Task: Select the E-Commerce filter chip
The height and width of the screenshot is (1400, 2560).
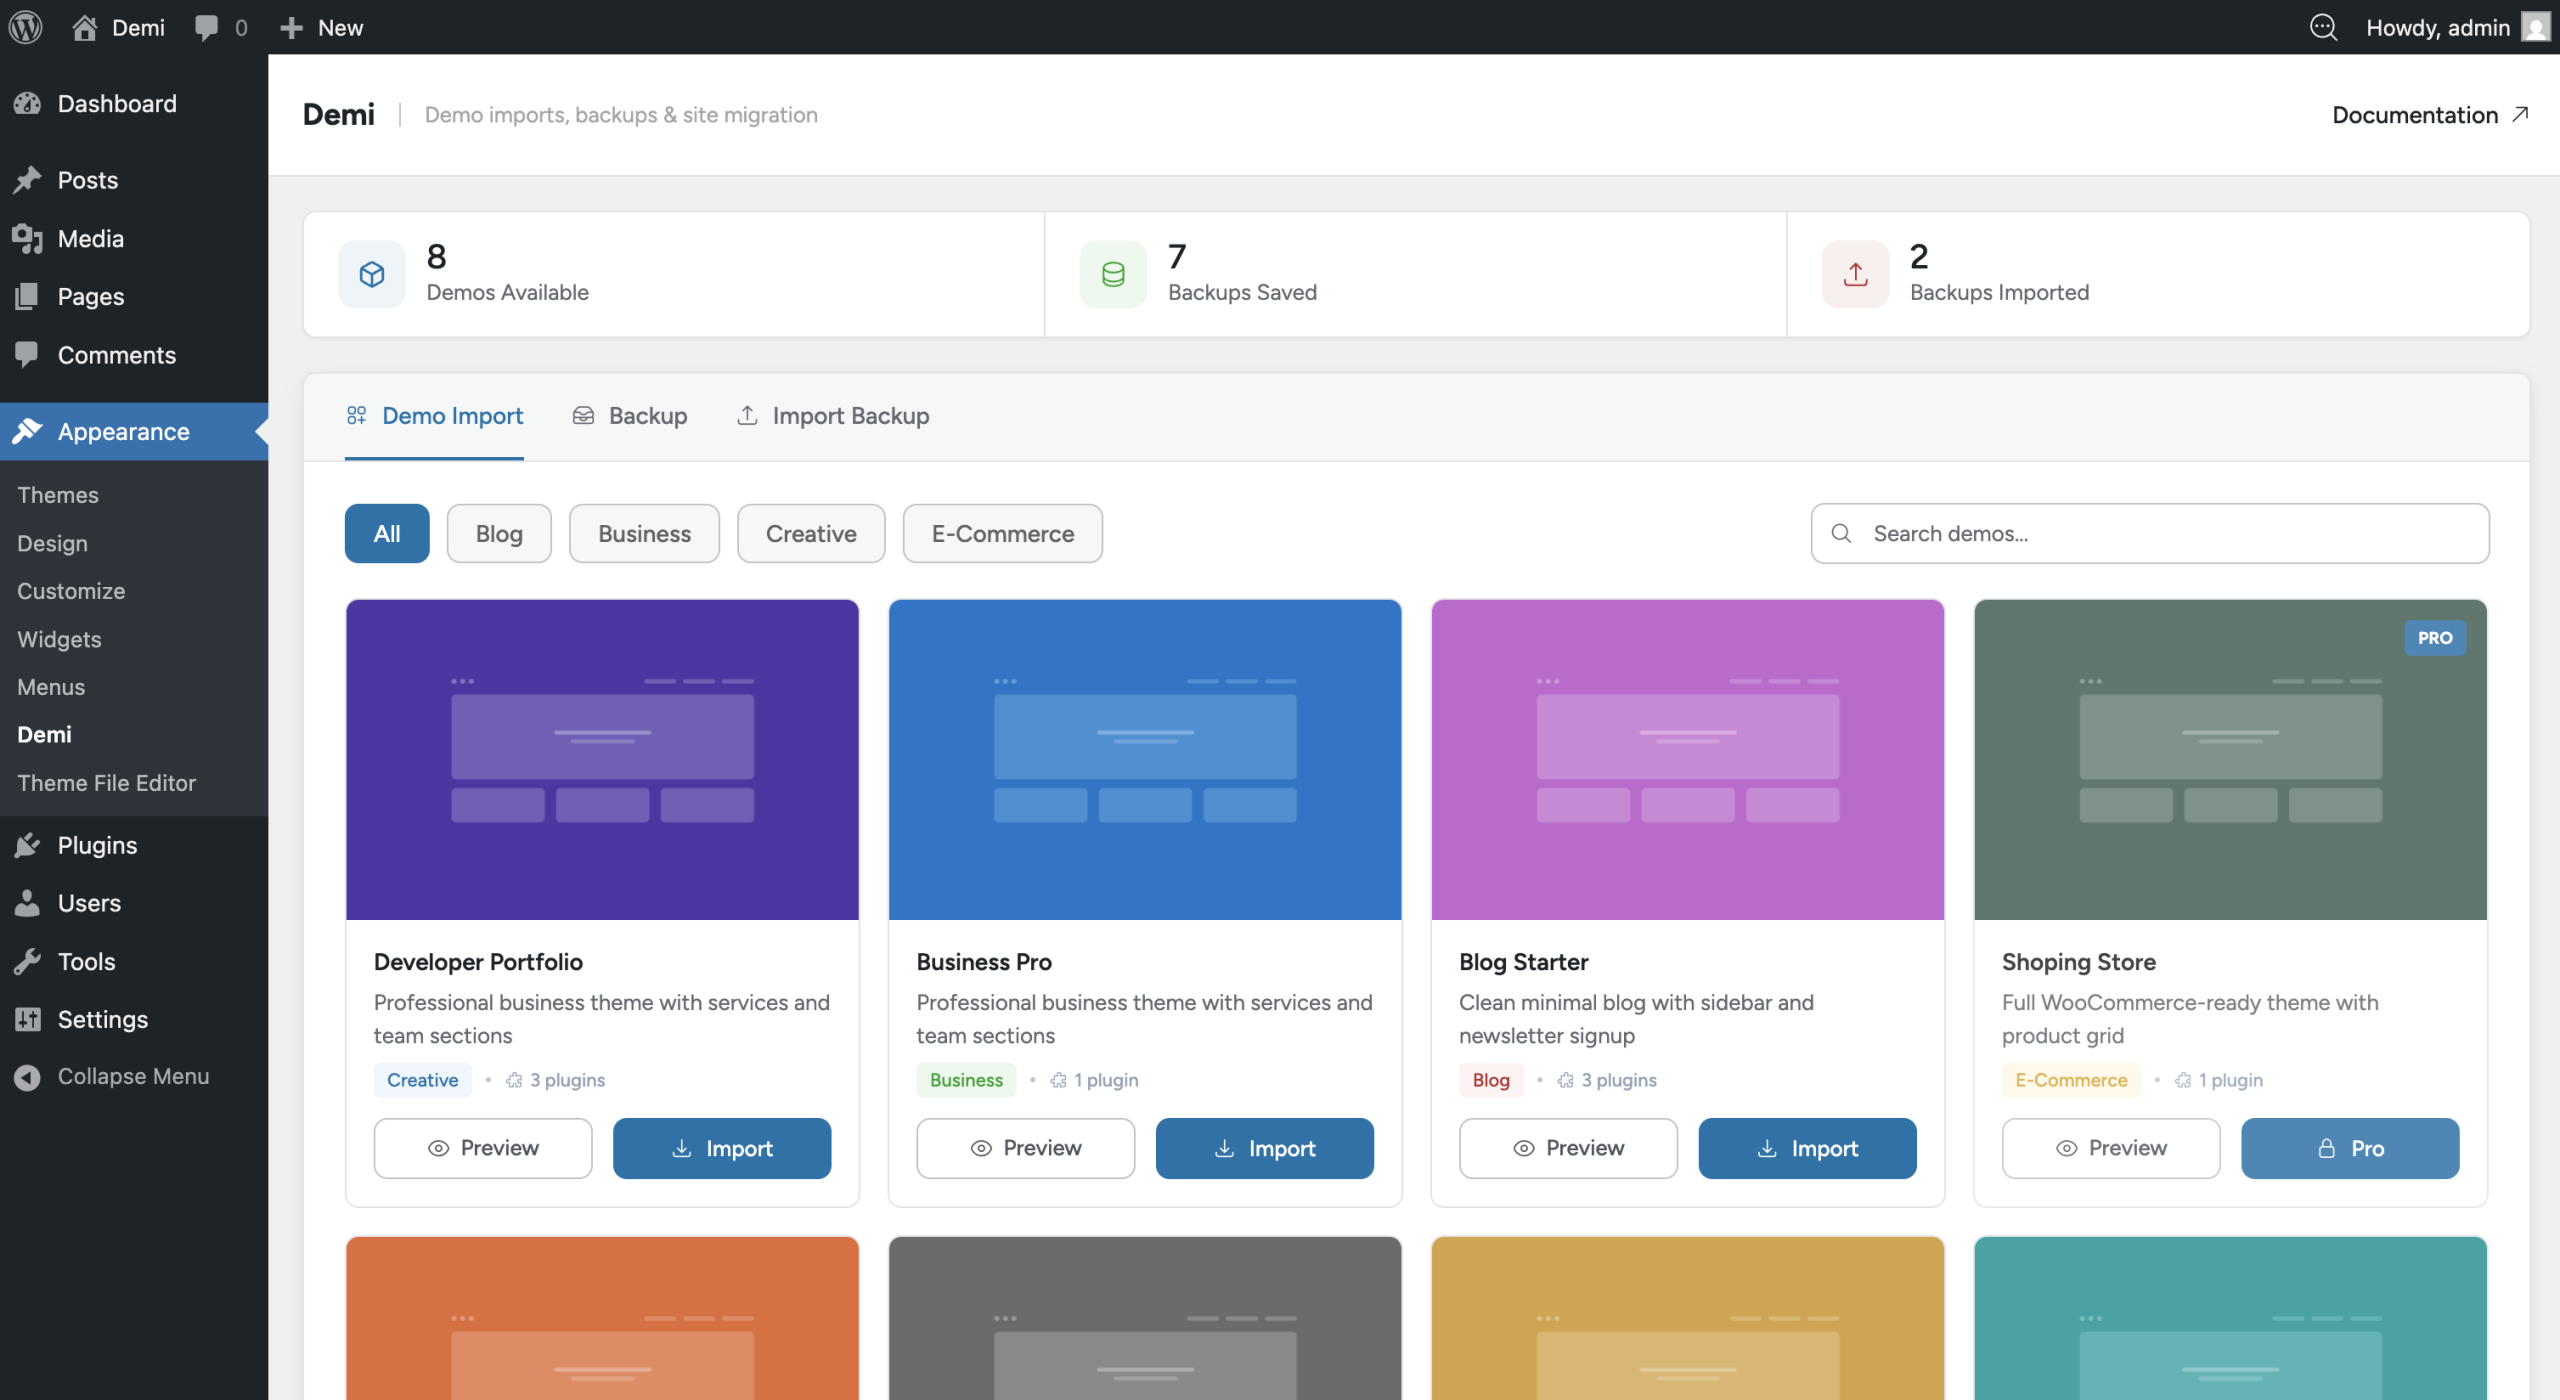Action: pos(1002,534)
